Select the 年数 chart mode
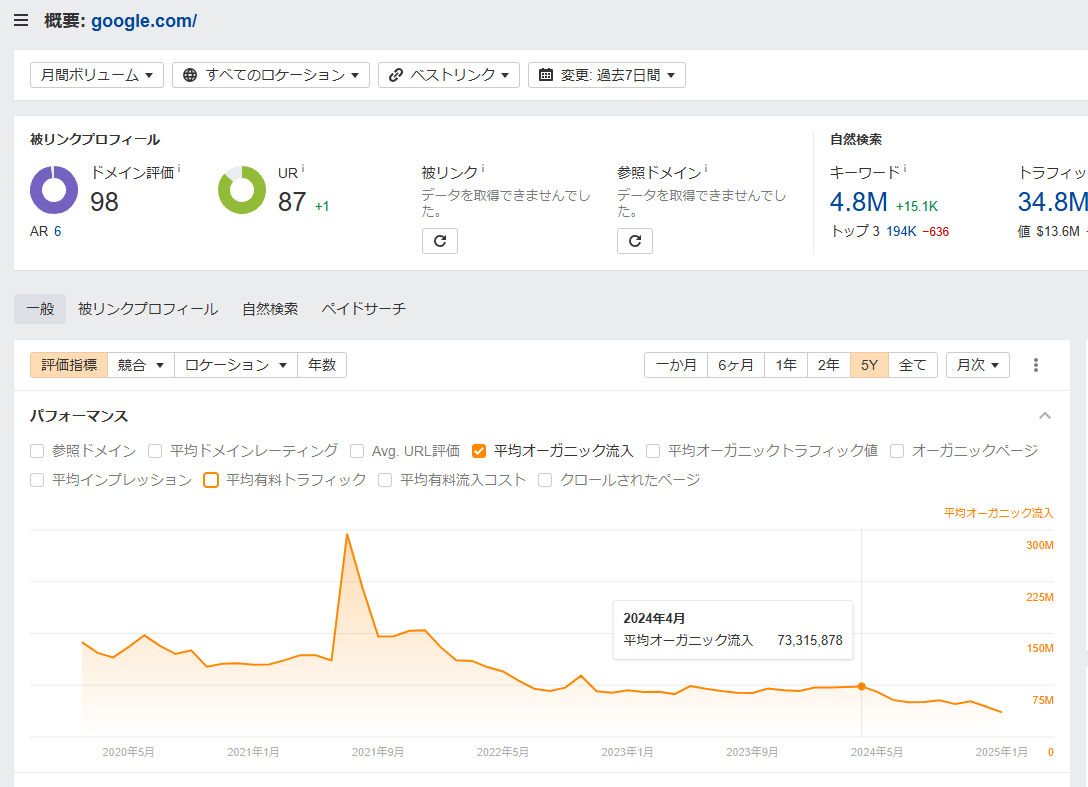Image resolution: width=1088 pixels, height=787 pixels. pos(322,365)
